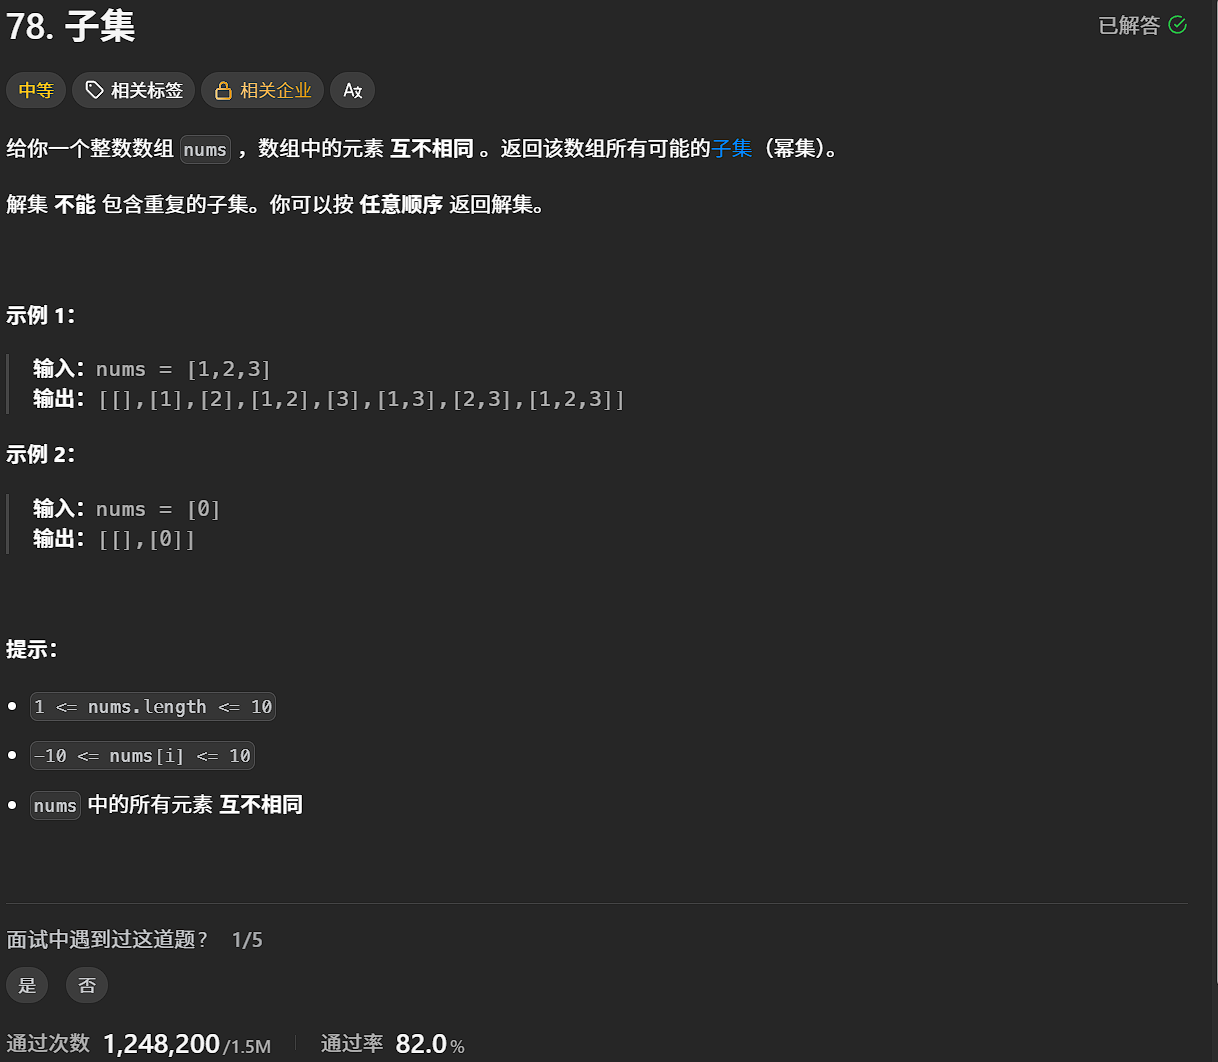Click the 通过率 82.0% statistic

click(x=393, y=1044)
